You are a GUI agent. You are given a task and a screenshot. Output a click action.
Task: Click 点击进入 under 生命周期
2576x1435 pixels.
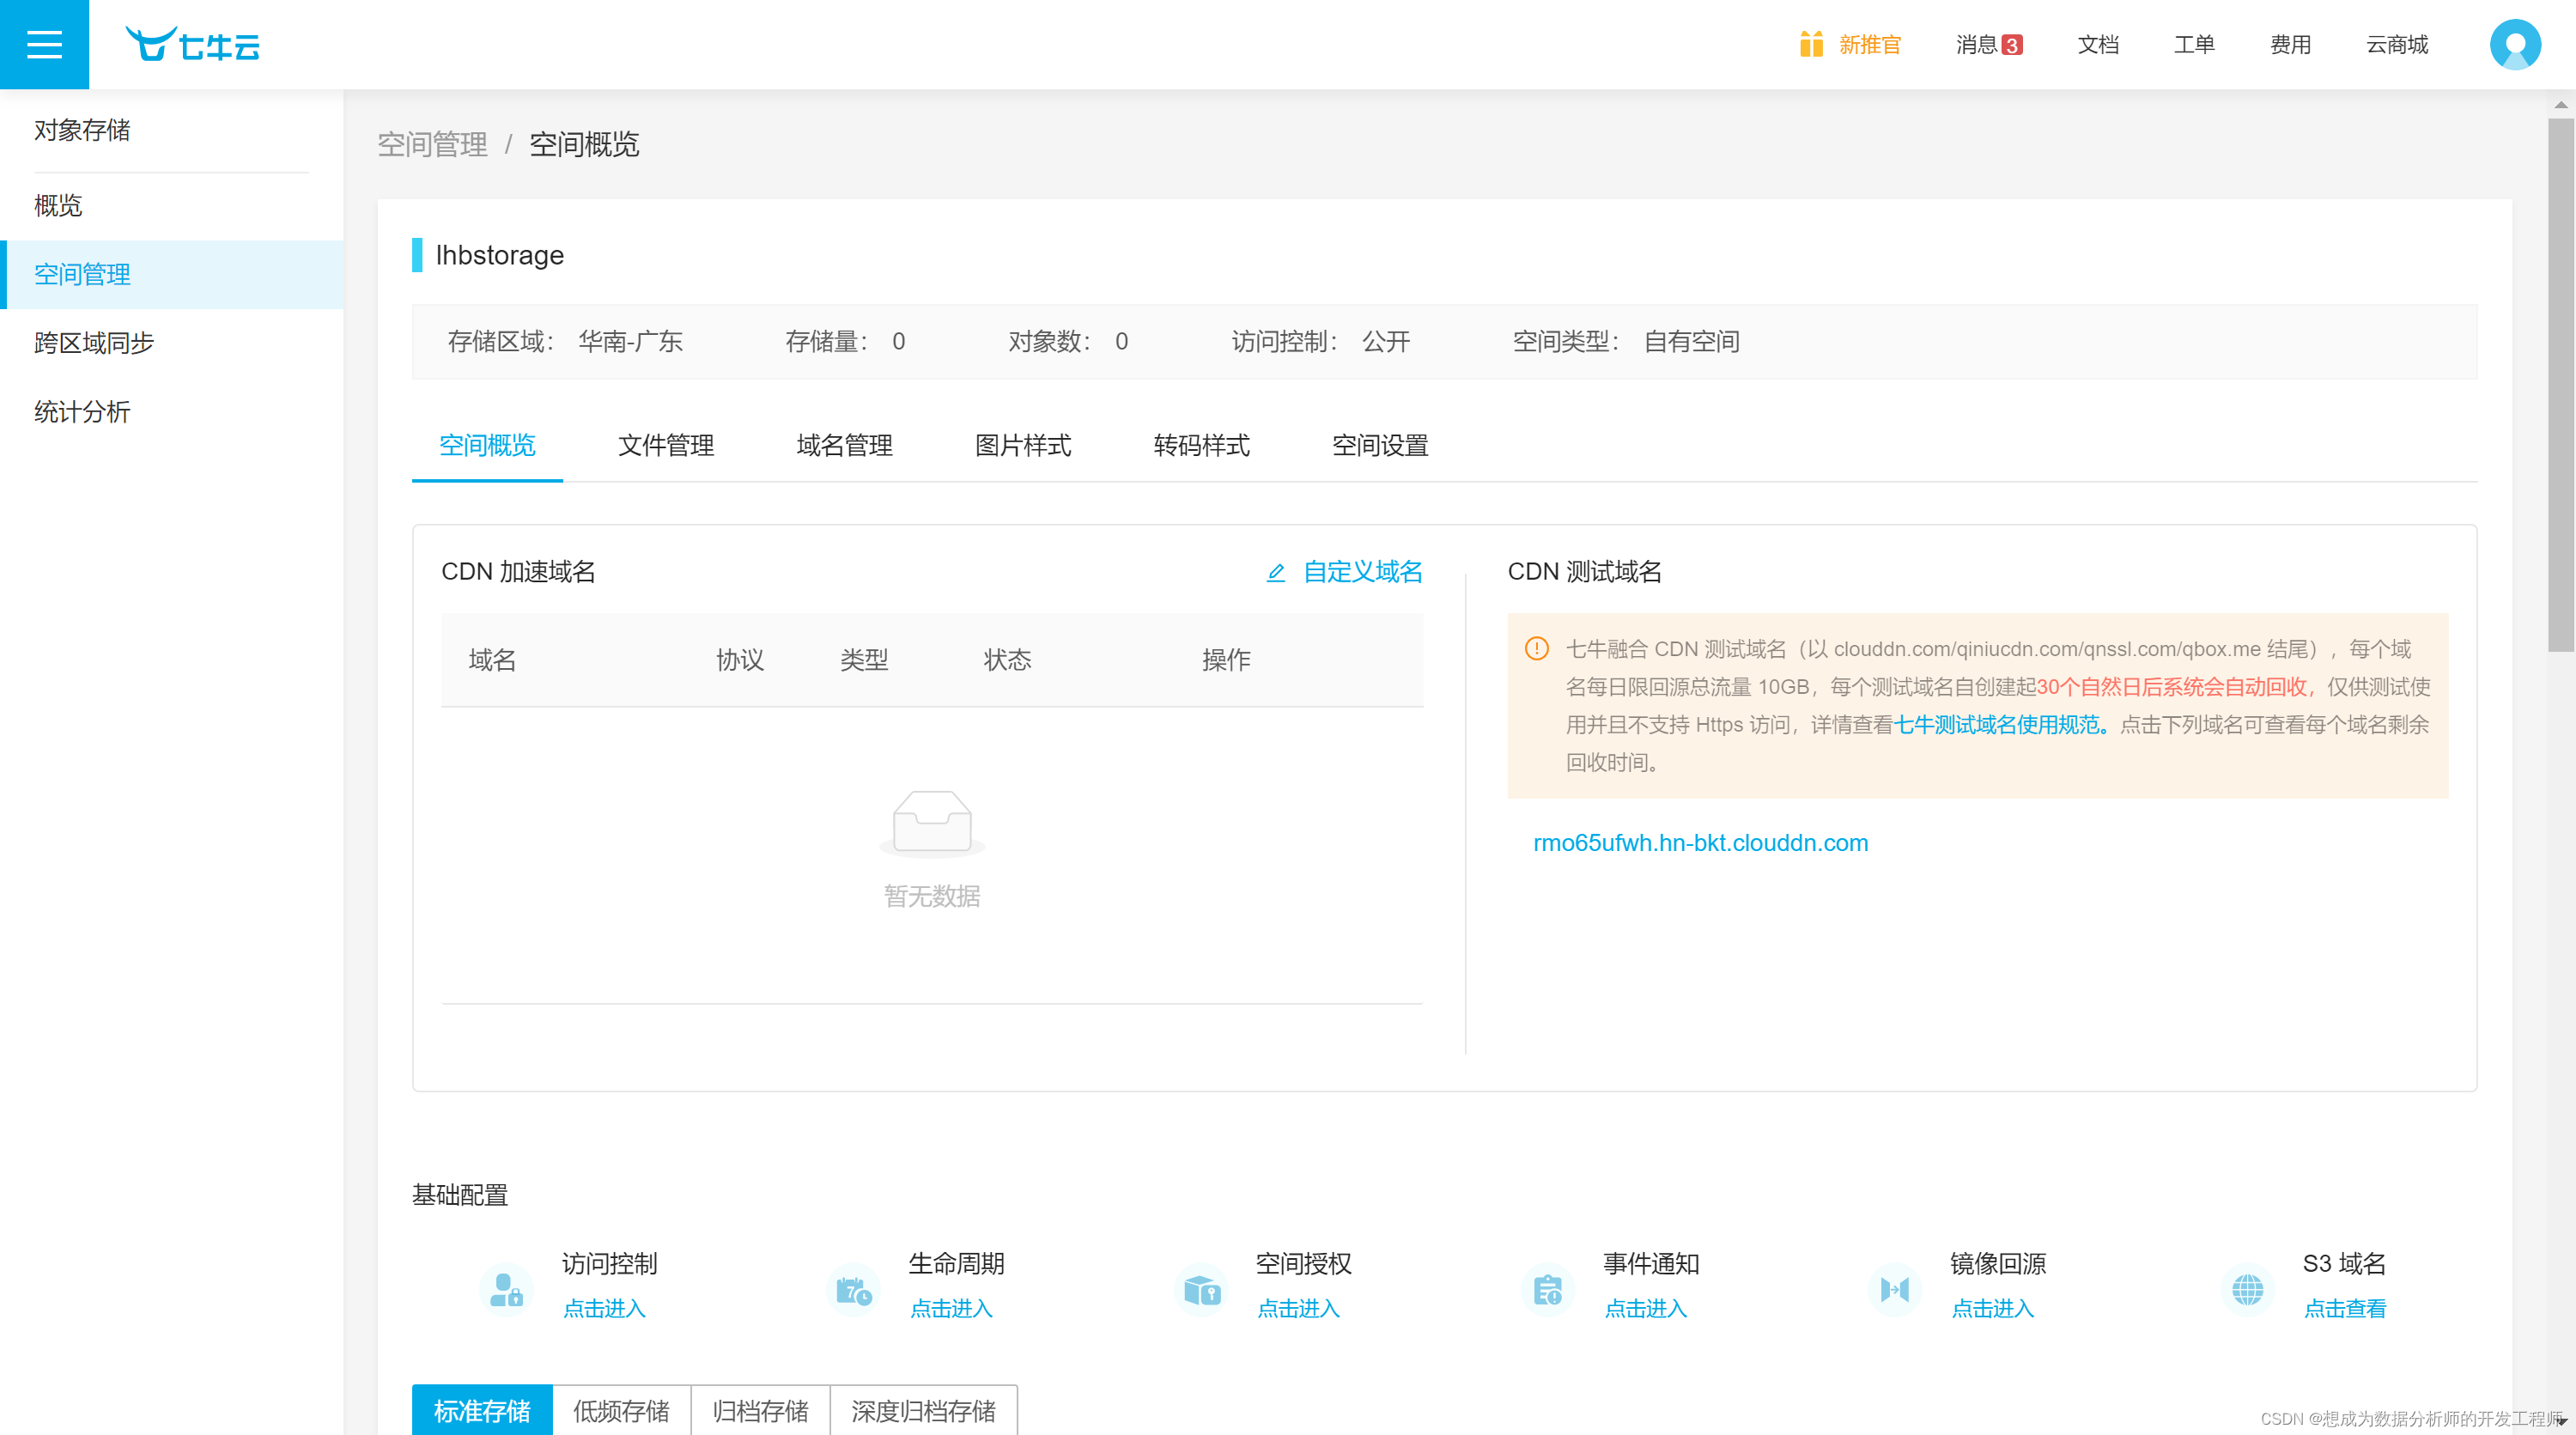coord(951,1309)
